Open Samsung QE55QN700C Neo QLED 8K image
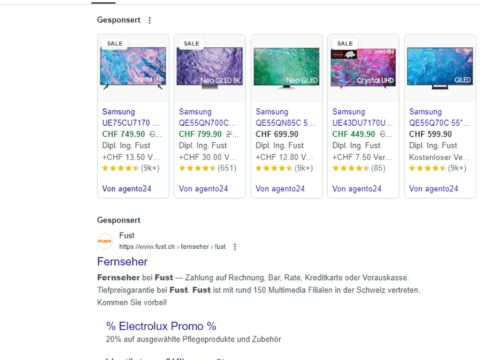480x360 pixels. tap(210, 68)
